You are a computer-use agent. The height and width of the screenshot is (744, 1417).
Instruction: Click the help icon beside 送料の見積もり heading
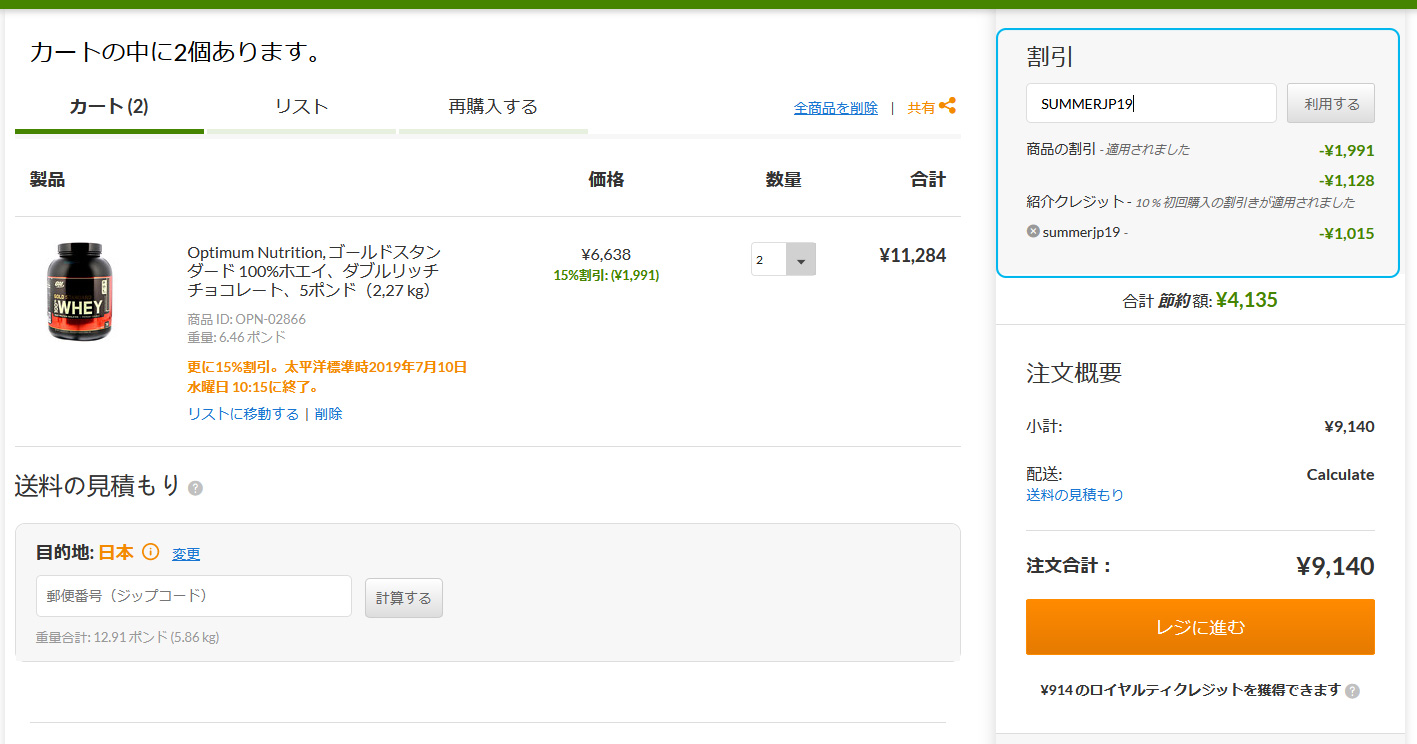coord(195,488)
